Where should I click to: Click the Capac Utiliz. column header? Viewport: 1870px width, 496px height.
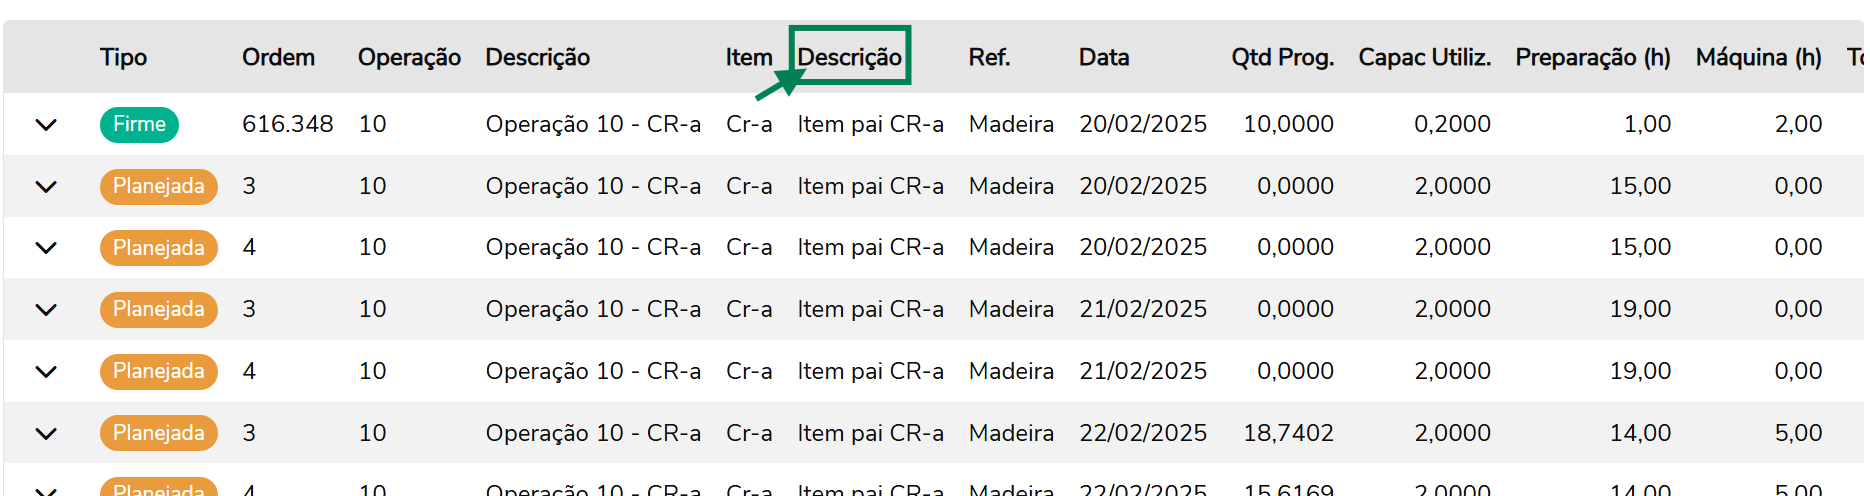click(1424, 58)
